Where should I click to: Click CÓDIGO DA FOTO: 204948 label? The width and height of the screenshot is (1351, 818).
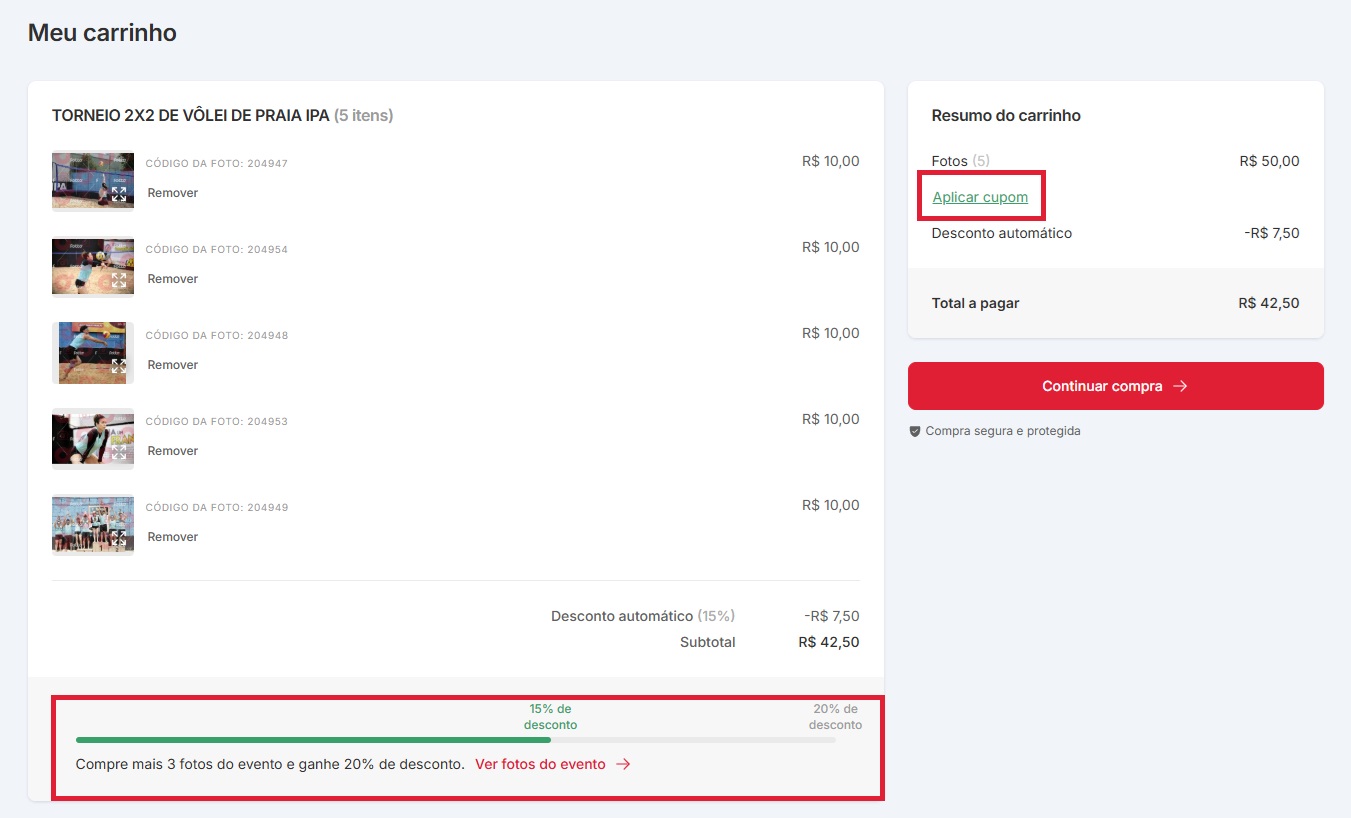pyautogui.click(x=217, y=335)
